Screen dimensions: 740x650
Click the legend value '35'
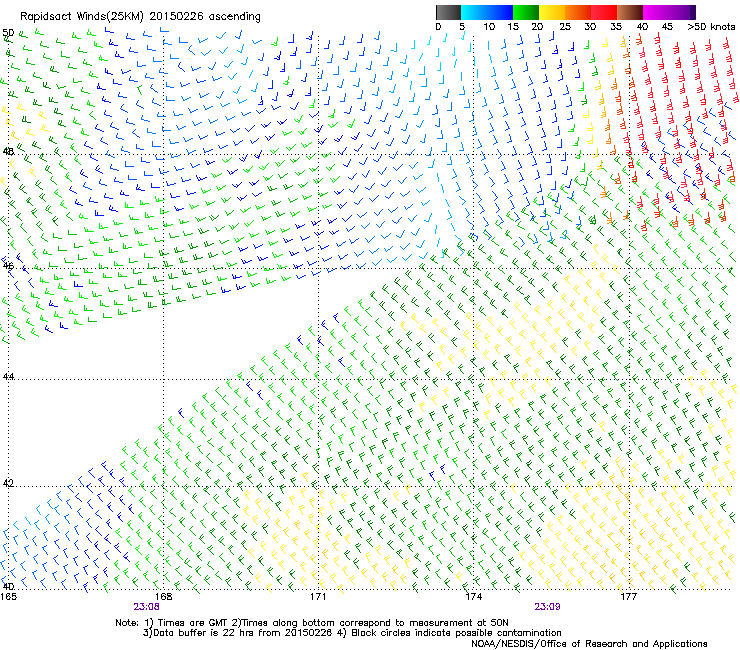(616, 26)
